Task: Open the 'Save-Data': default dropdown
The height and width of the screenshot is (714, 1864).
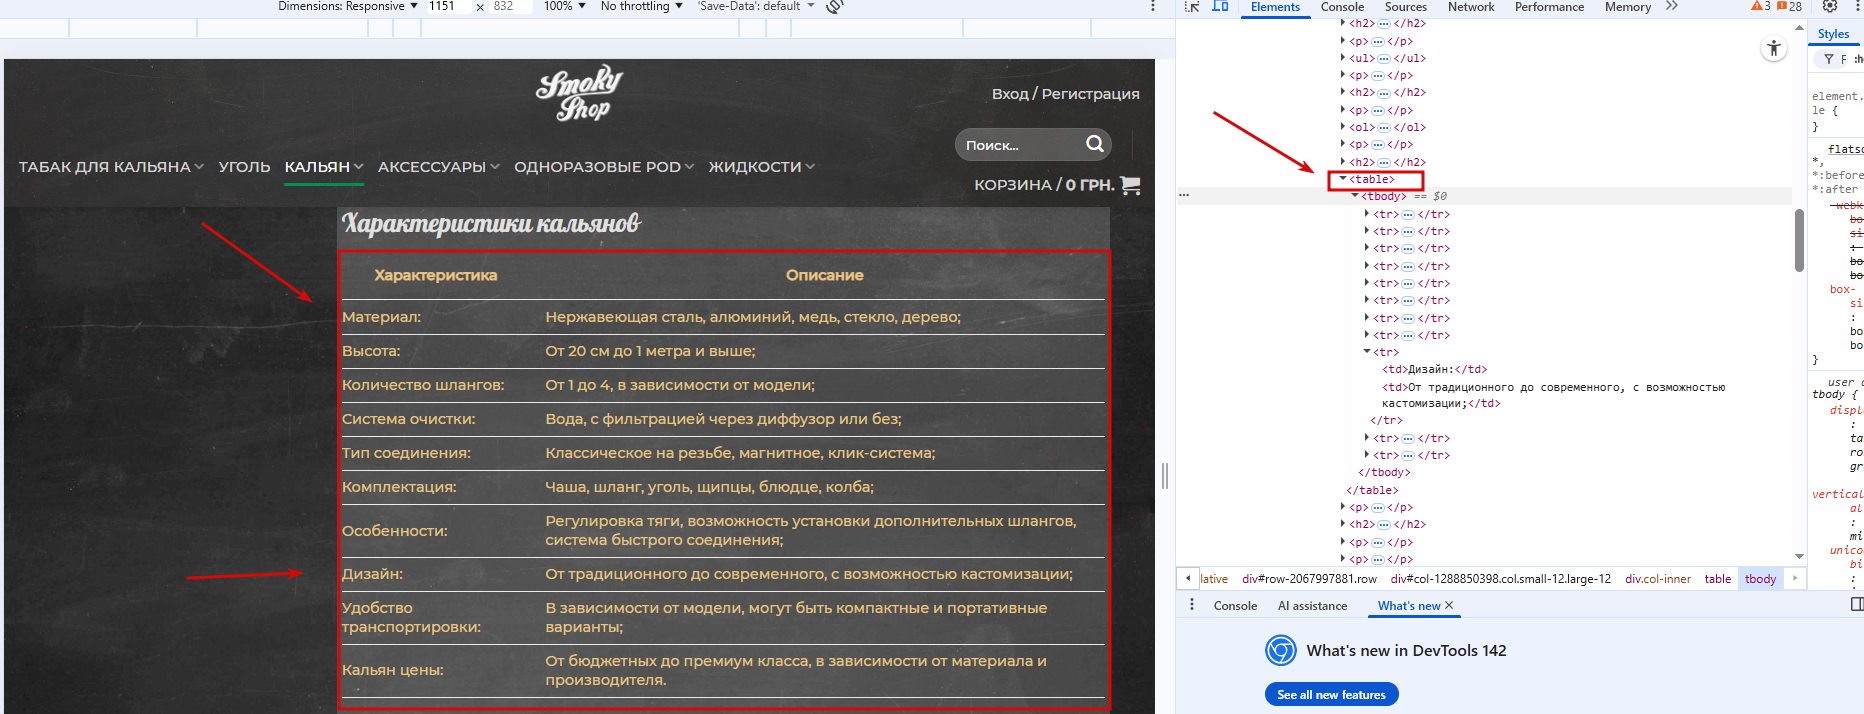Action: 756,6
